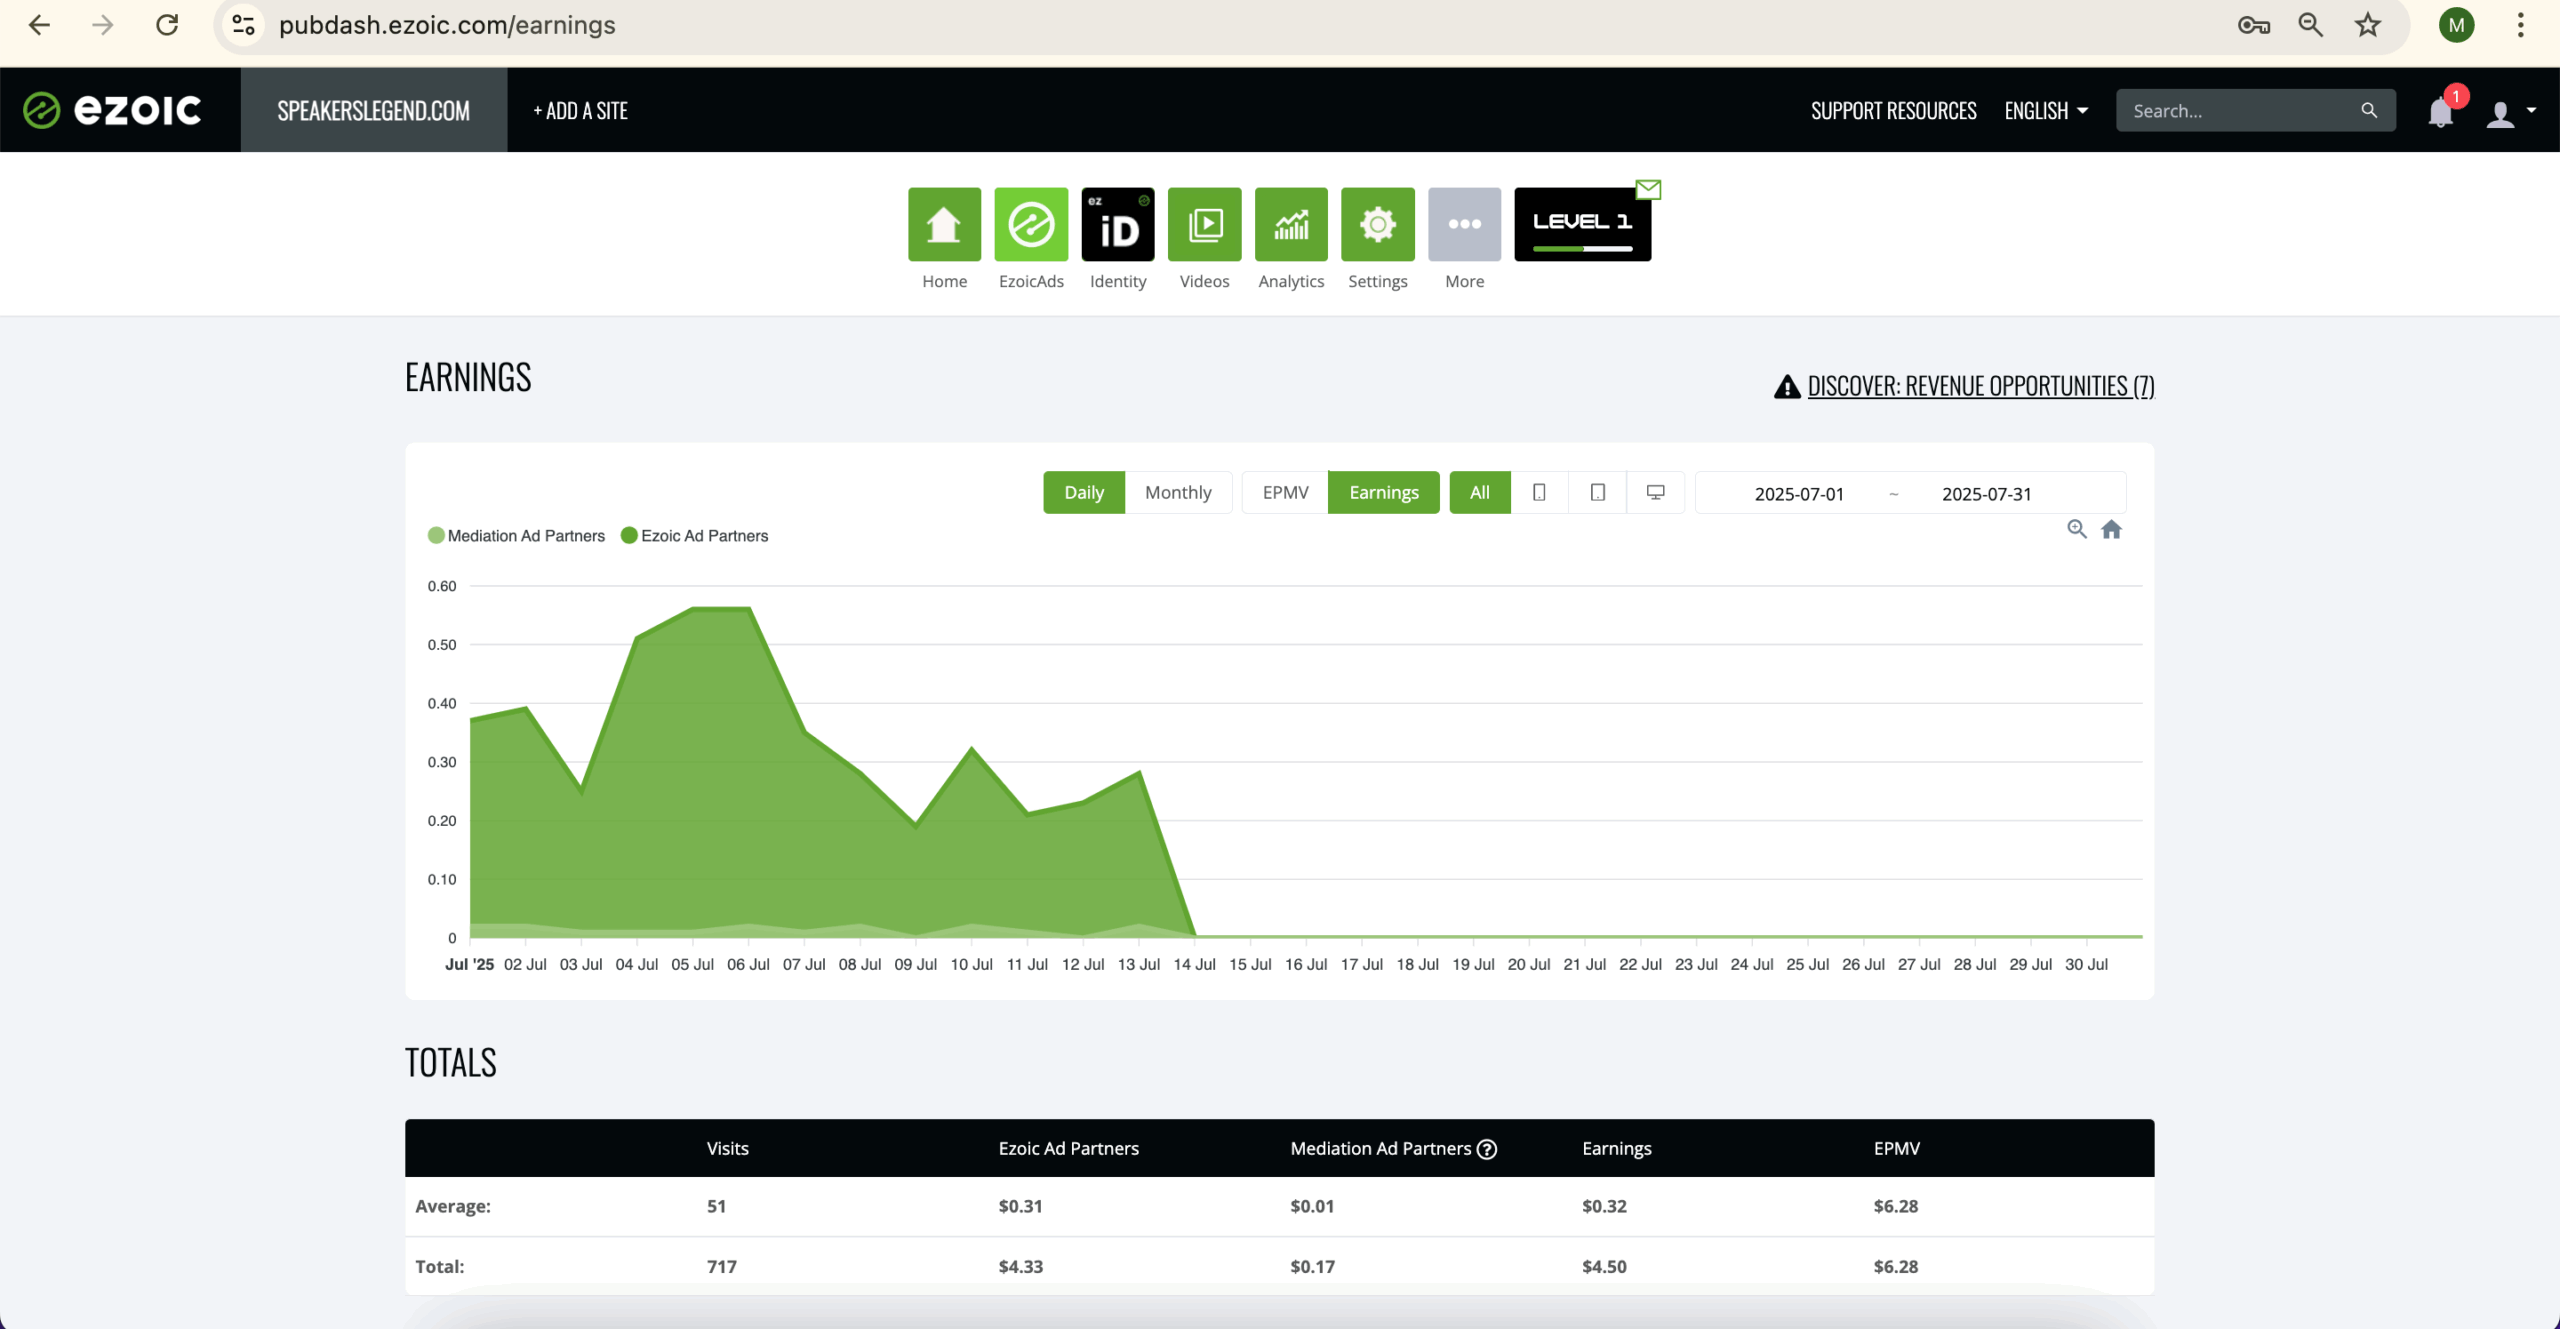
Task: Click the chart zoom magnifier icon
Action: point(2077,529)
